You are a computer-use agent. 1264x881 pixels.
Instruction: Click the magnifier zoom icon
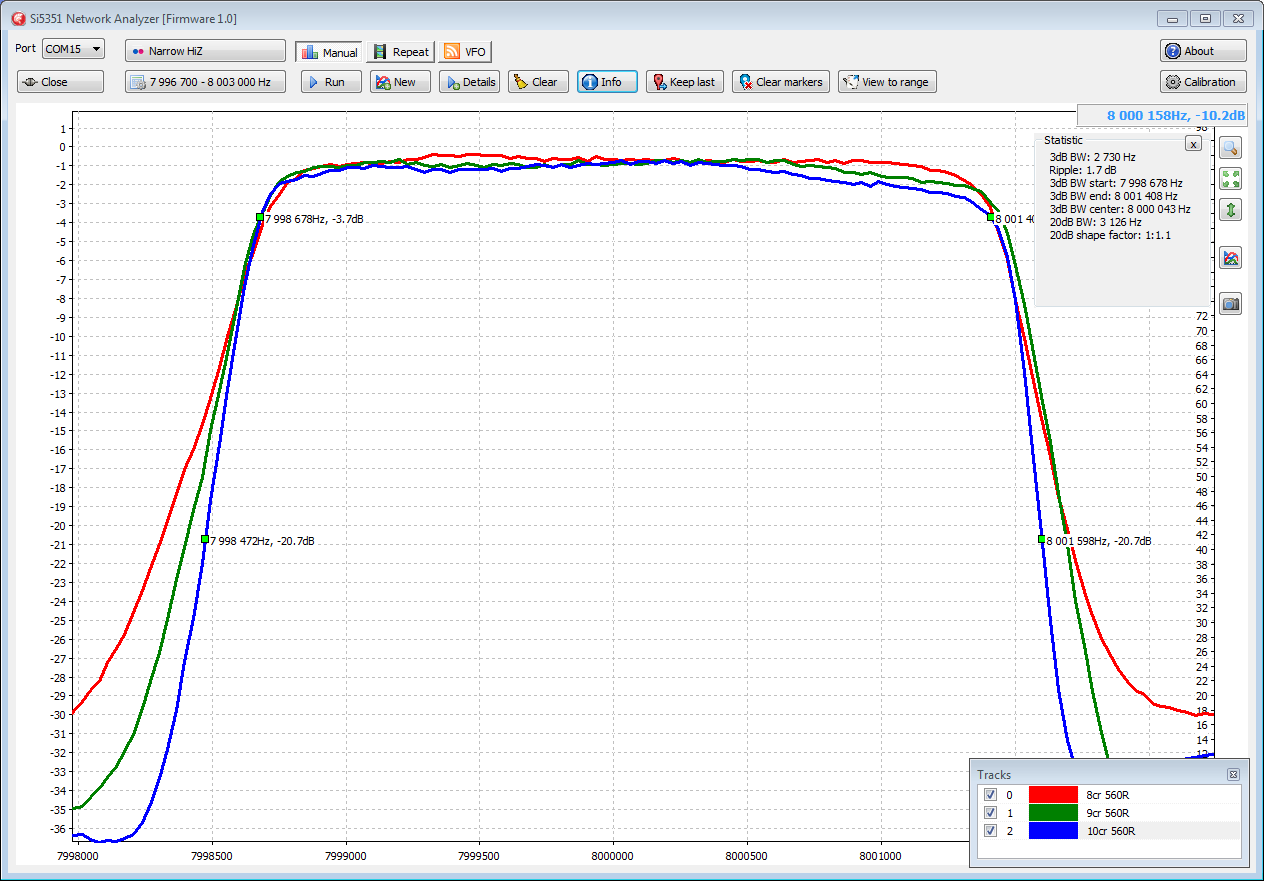(1231, 148)
